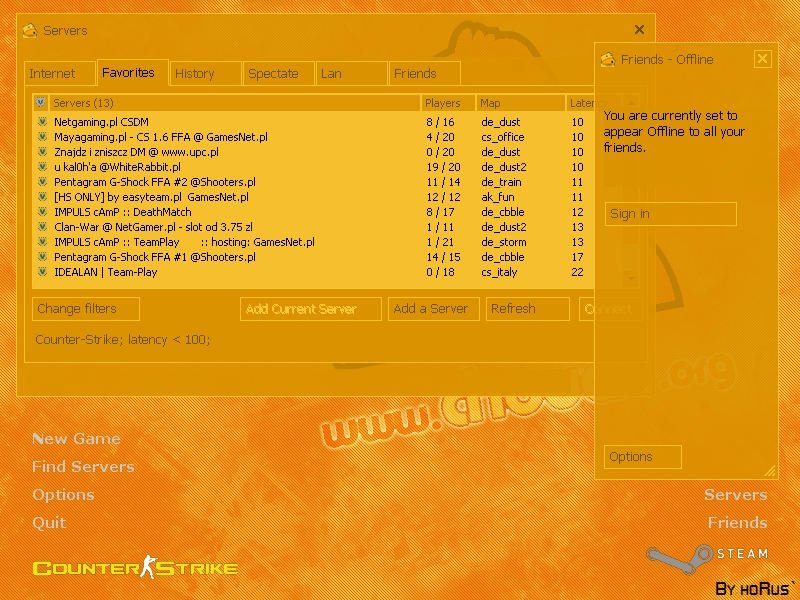Screen dimensions: 800x600
Task: Click the icon beside Znajdz i zniszcz DM server
Action: click(x=42, y=152)
